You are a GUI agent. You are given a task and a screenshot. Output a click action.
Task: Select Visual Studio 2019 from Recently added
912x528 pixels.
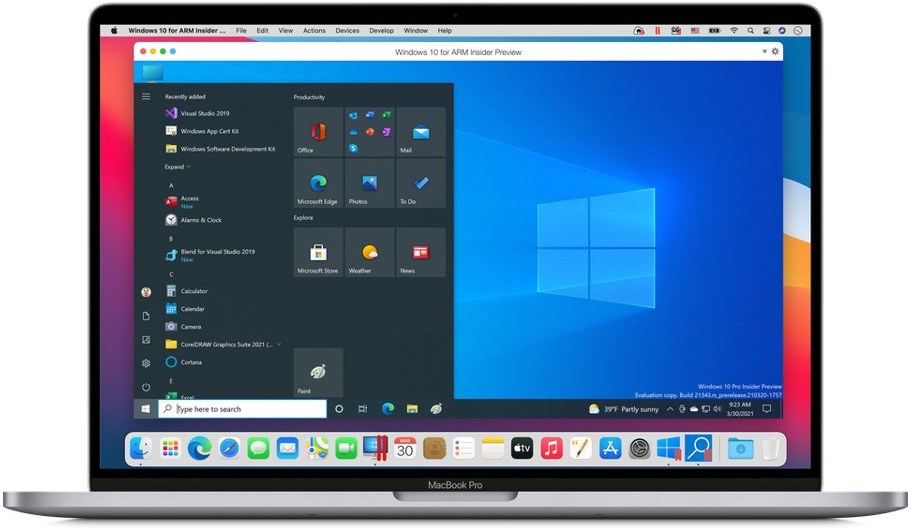click(x=204, y=113)
